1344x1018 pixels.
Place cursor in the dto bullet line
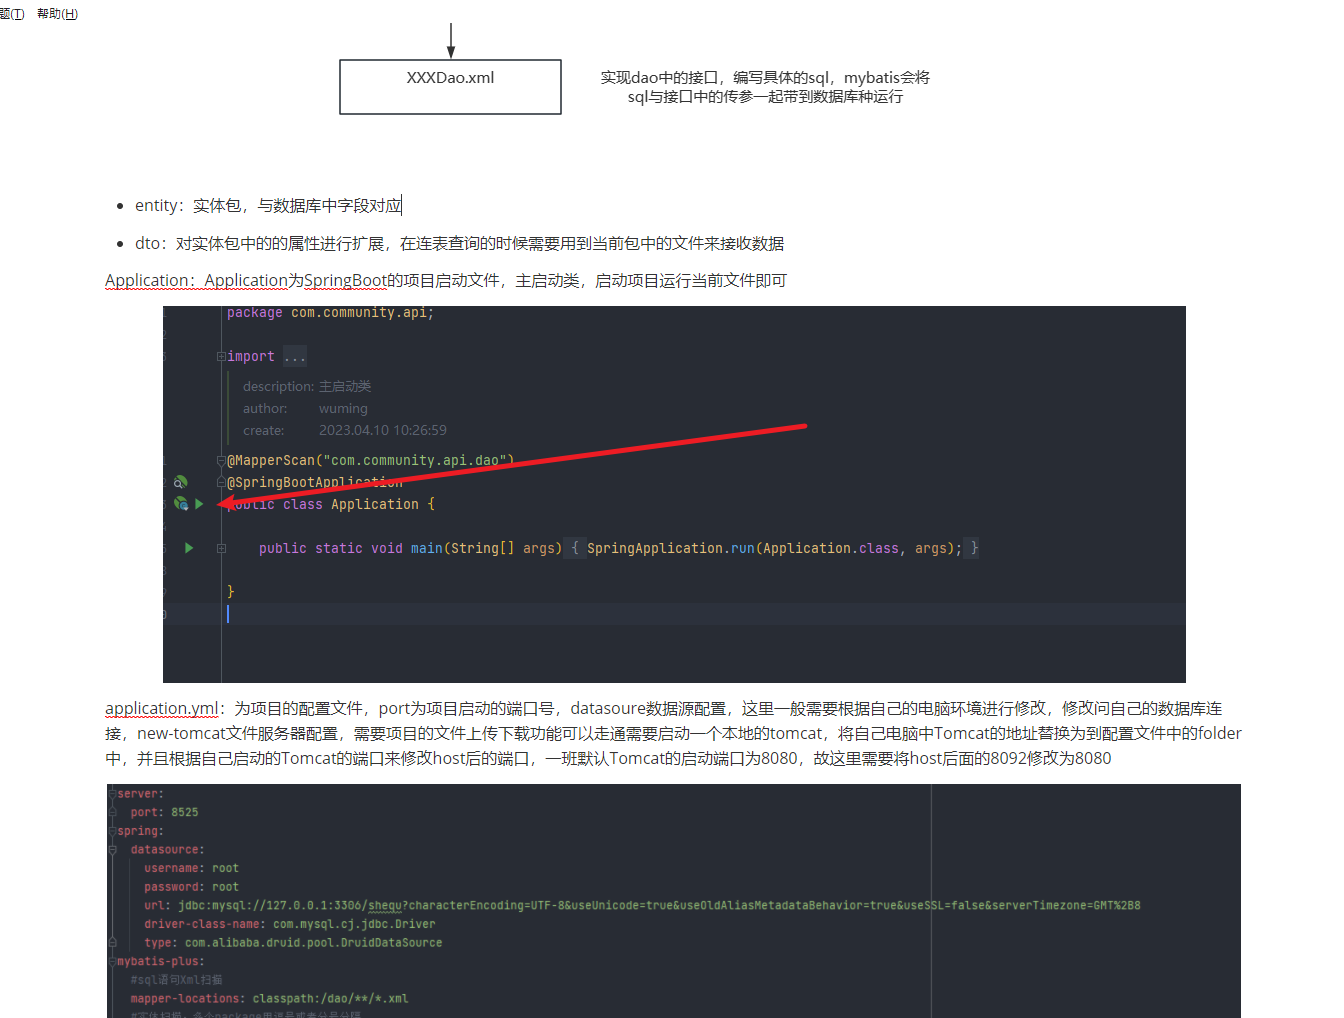459,243
